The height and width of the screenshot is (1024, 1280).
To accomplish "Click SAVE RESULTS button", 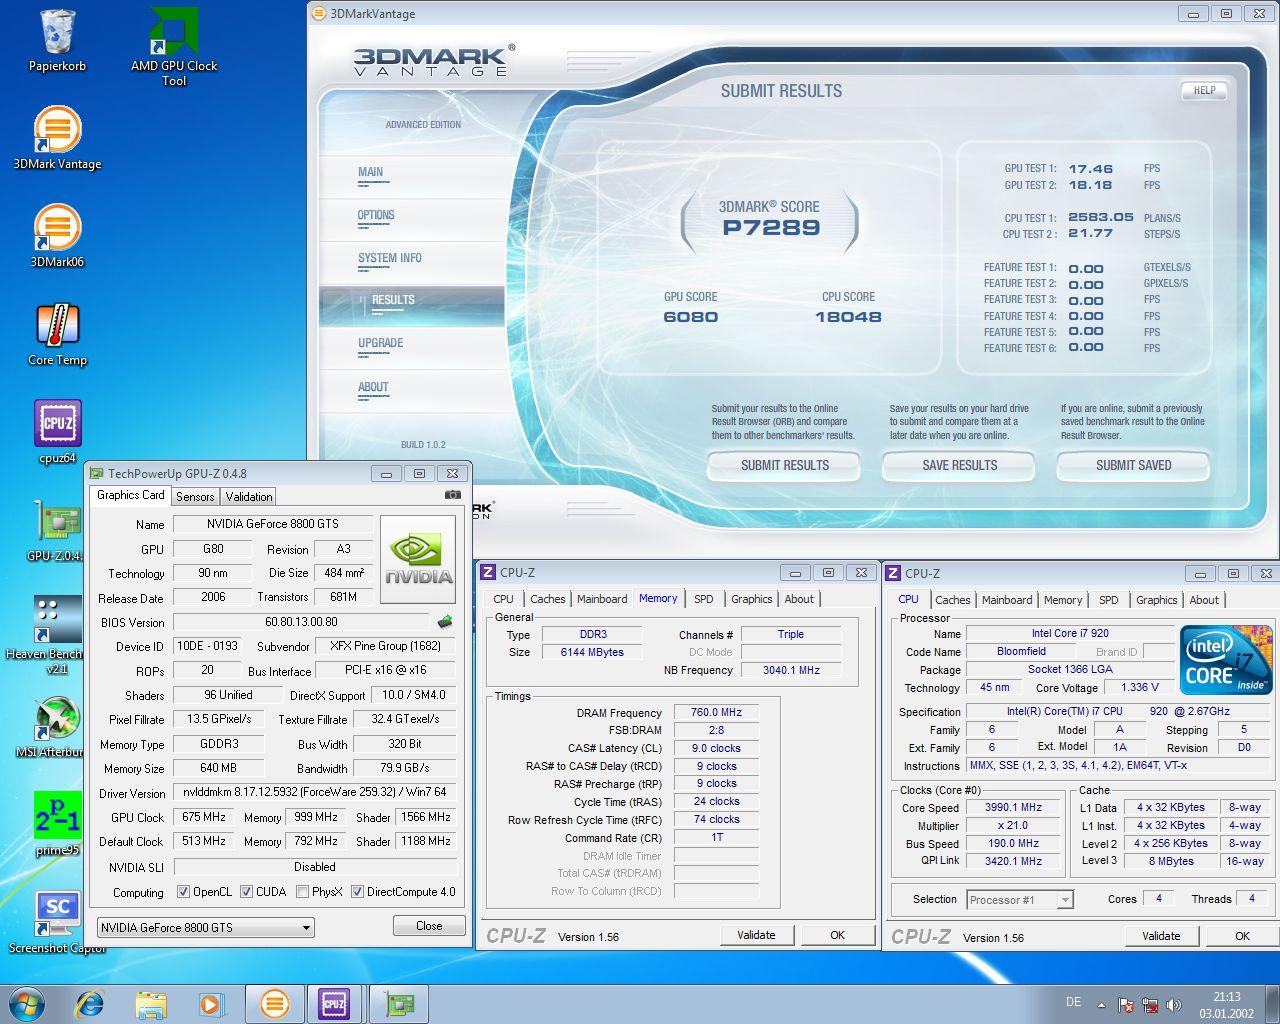I will point(959,465).
